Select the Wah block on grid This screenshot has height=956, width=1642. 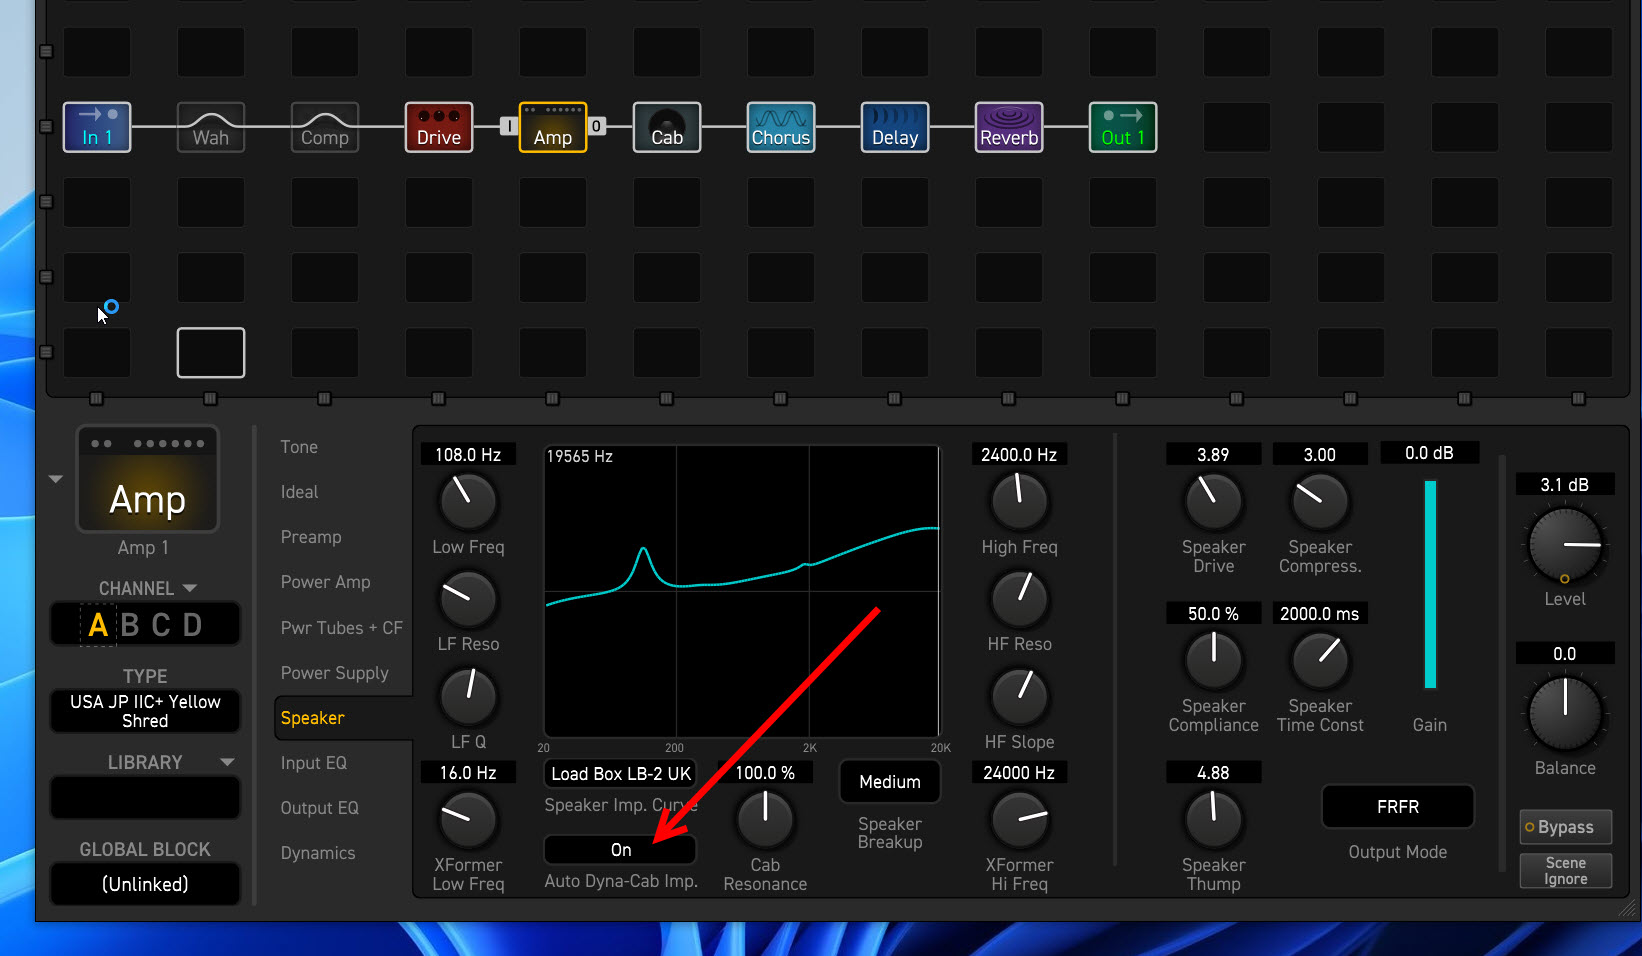pyautogui.click(x=211, y=127)
